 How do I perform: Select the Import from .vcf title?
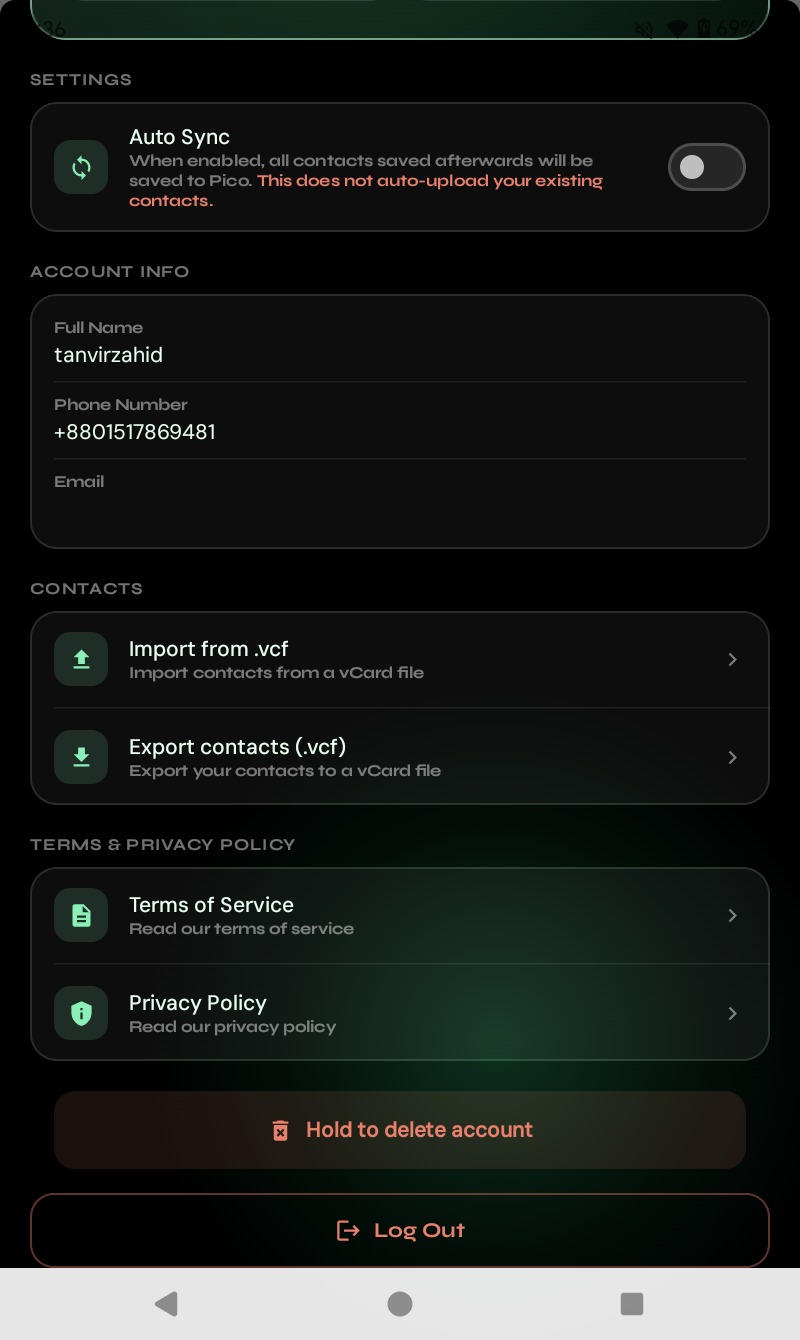point(209,648)
